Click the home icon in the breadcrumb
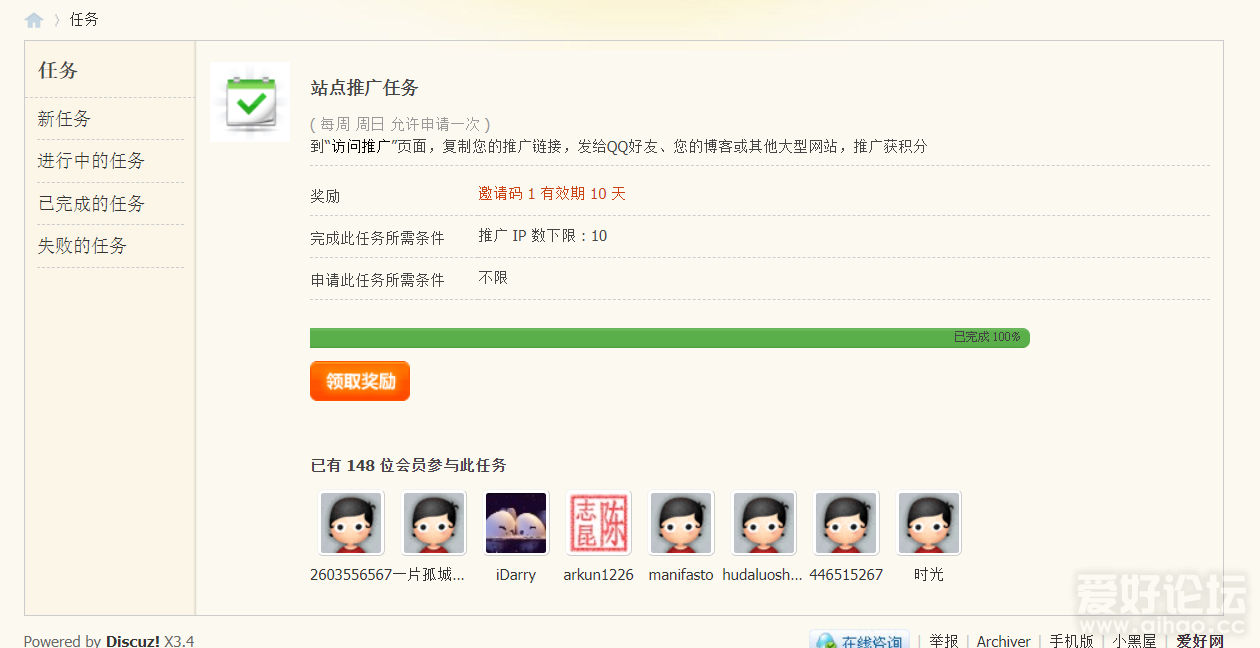 point(34,20)
